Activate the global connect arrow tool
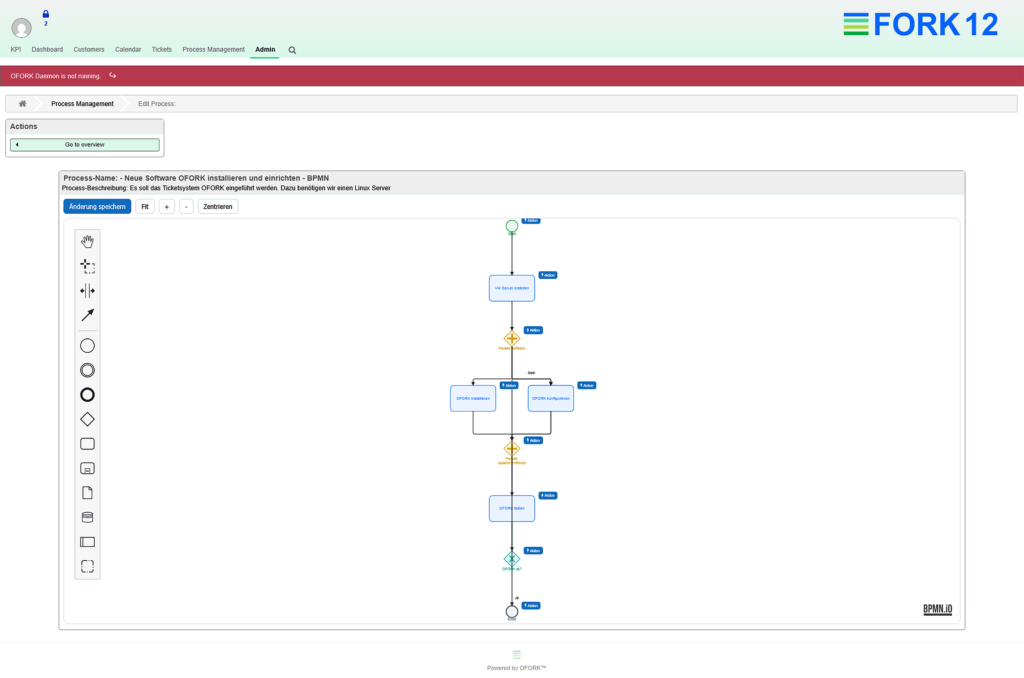 [87, 315]
